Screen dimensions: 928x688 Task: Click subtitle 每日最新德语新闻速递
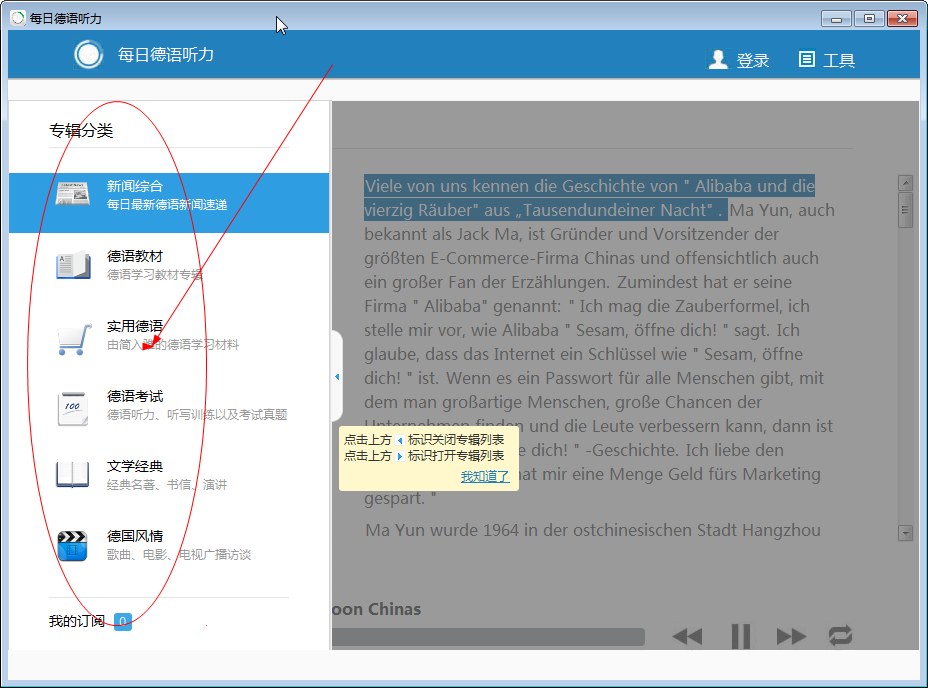point(167,205)
